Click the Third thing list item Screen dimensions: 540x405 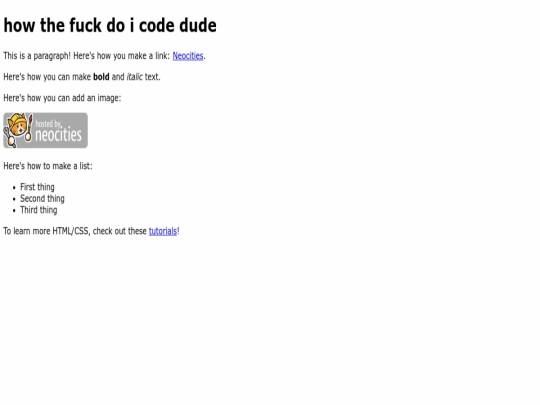click(39, 210)
